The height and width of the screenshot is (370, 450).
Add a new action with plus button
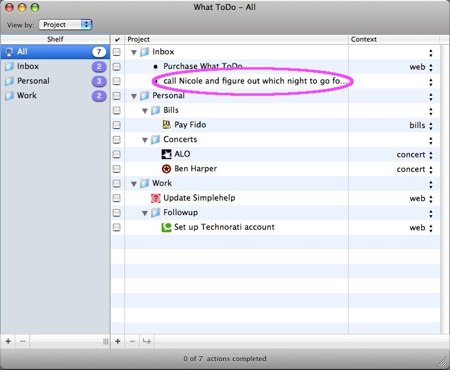click(118, 341)
